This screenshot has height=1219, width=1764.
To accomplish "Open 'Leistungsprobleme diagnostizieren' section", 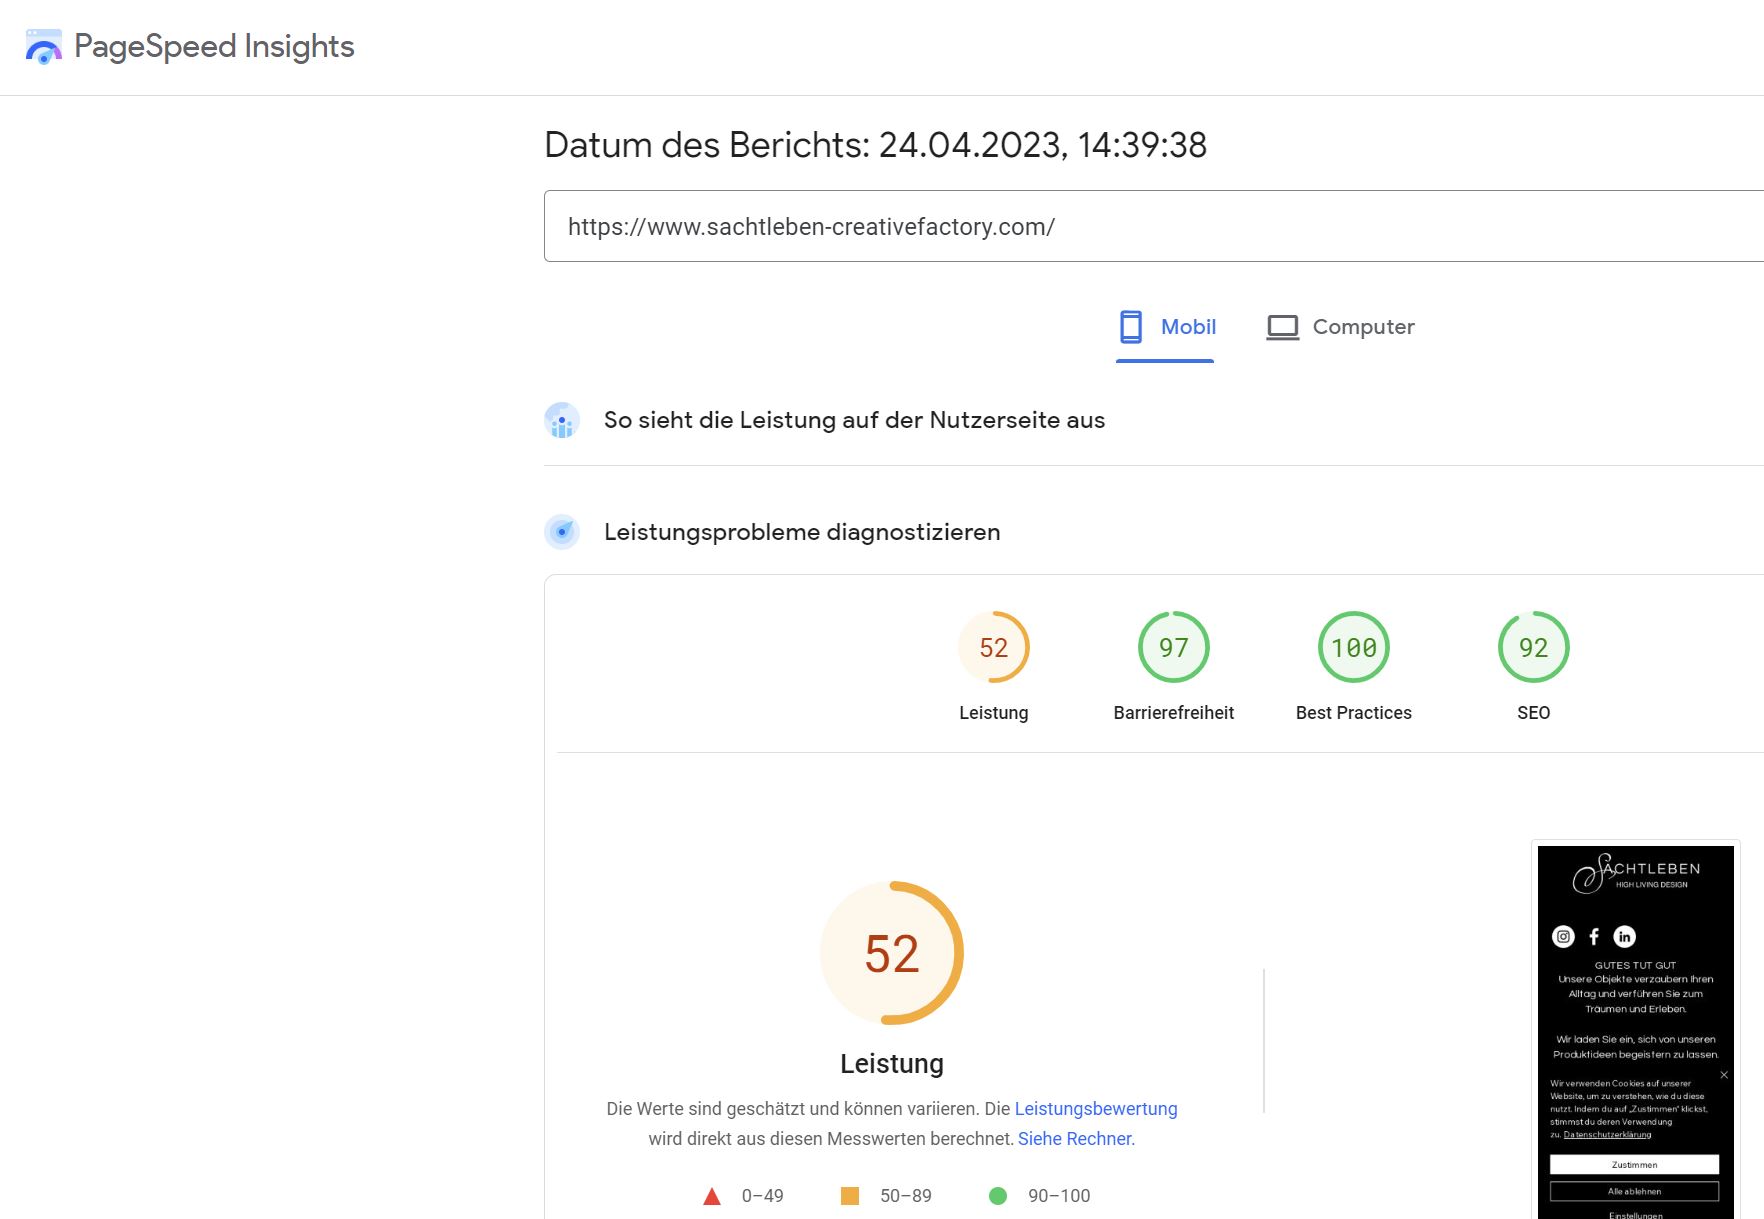I will (x=802, y=532).
